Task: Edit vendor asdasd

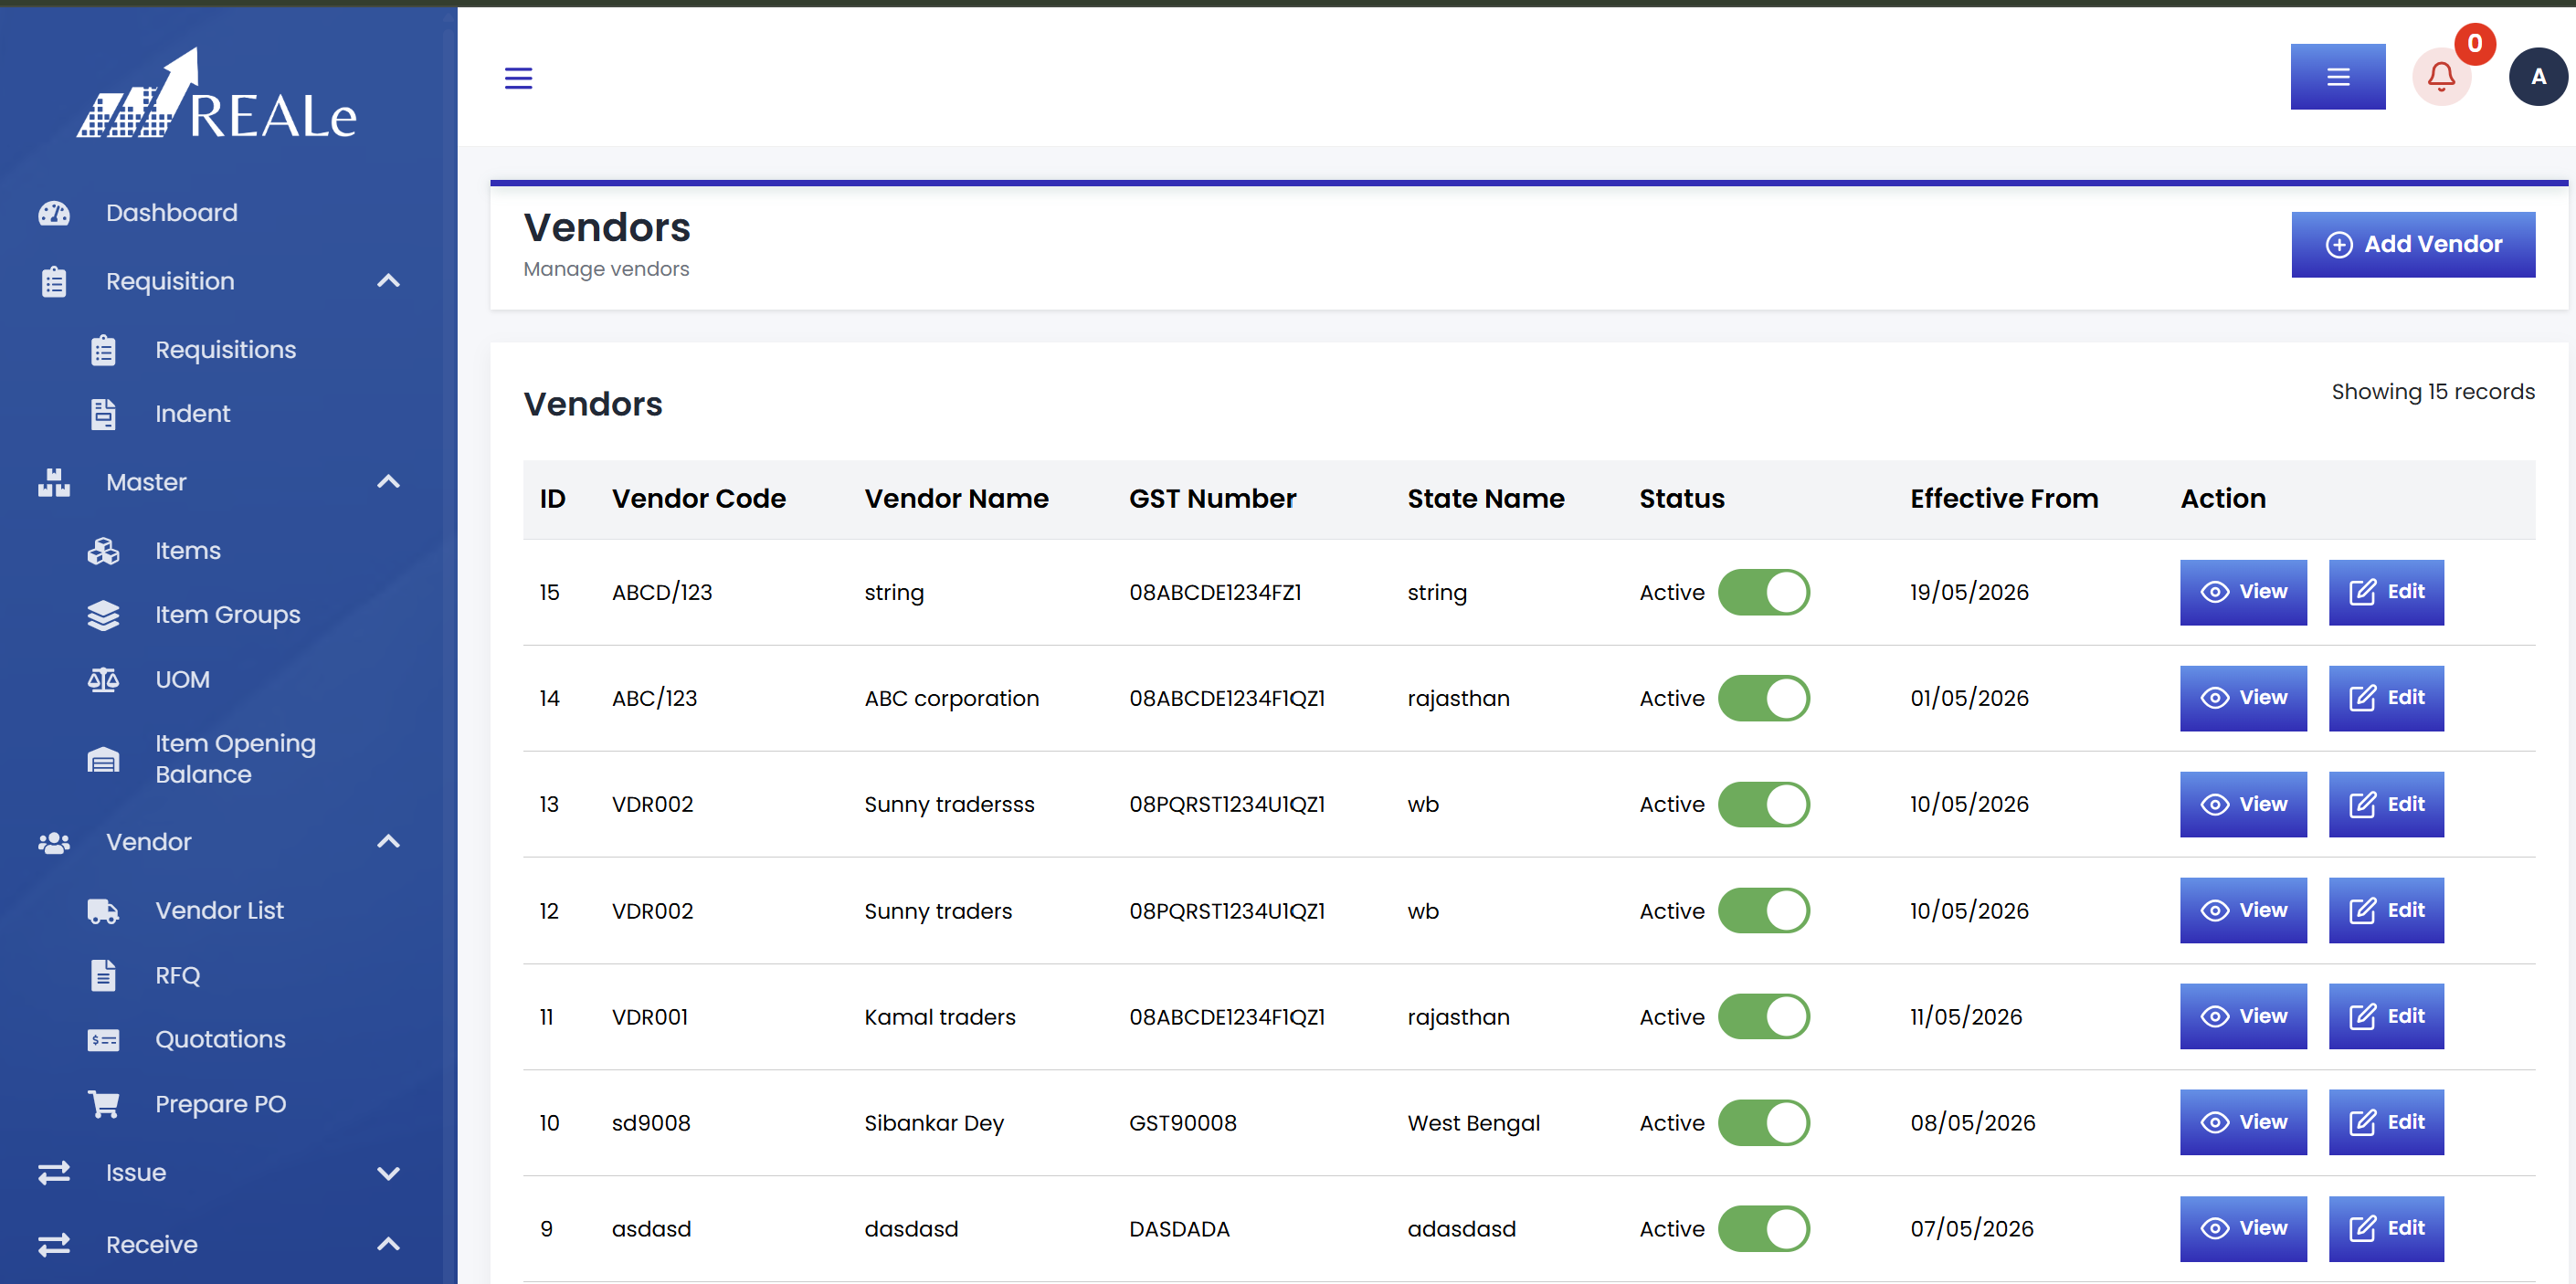Action: coord(2386,1229)
